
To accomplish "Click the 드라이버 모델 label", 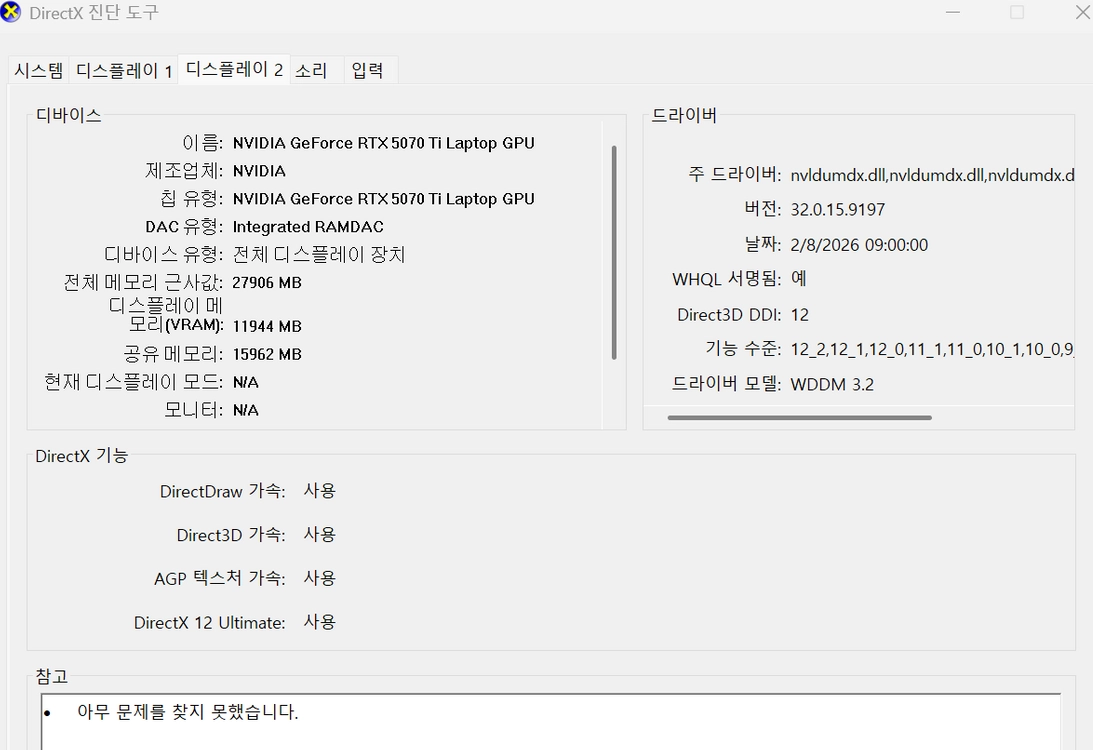I will (726, 384).
